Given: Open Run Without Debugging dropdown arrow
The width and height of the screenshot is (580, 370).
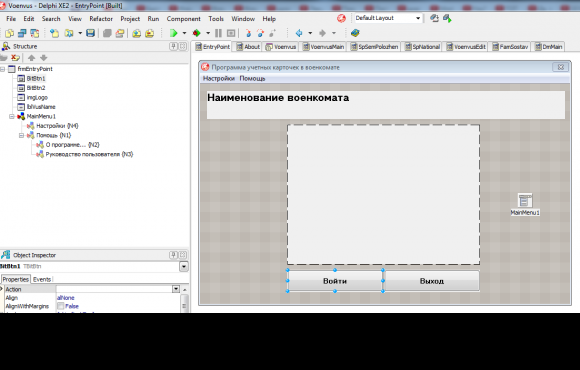Looking at the screenshot, I should point(208,33).
